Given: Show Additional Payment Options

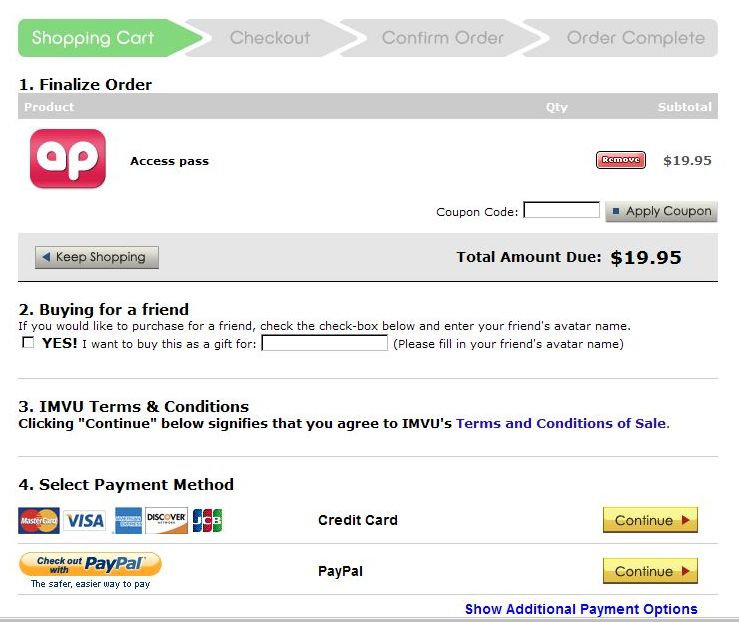Looking at the screenshot, I should tap(581, 609).
